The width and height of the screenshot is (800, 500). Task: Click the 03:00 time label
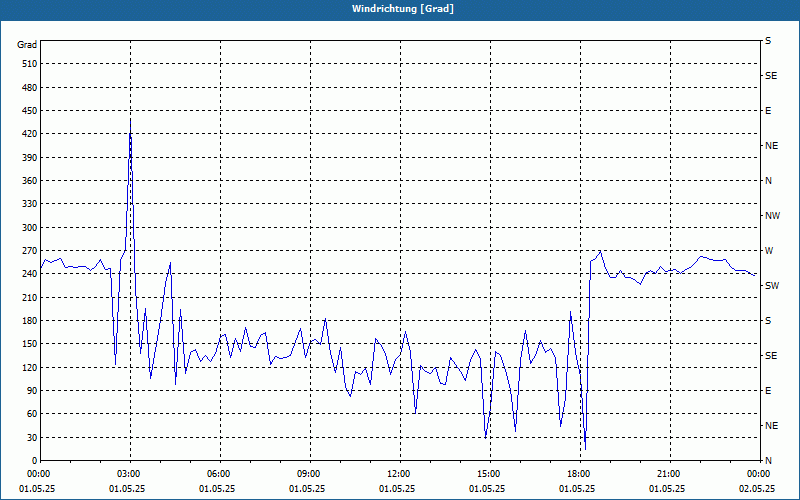pyautogui.click(x=128, y=474)
